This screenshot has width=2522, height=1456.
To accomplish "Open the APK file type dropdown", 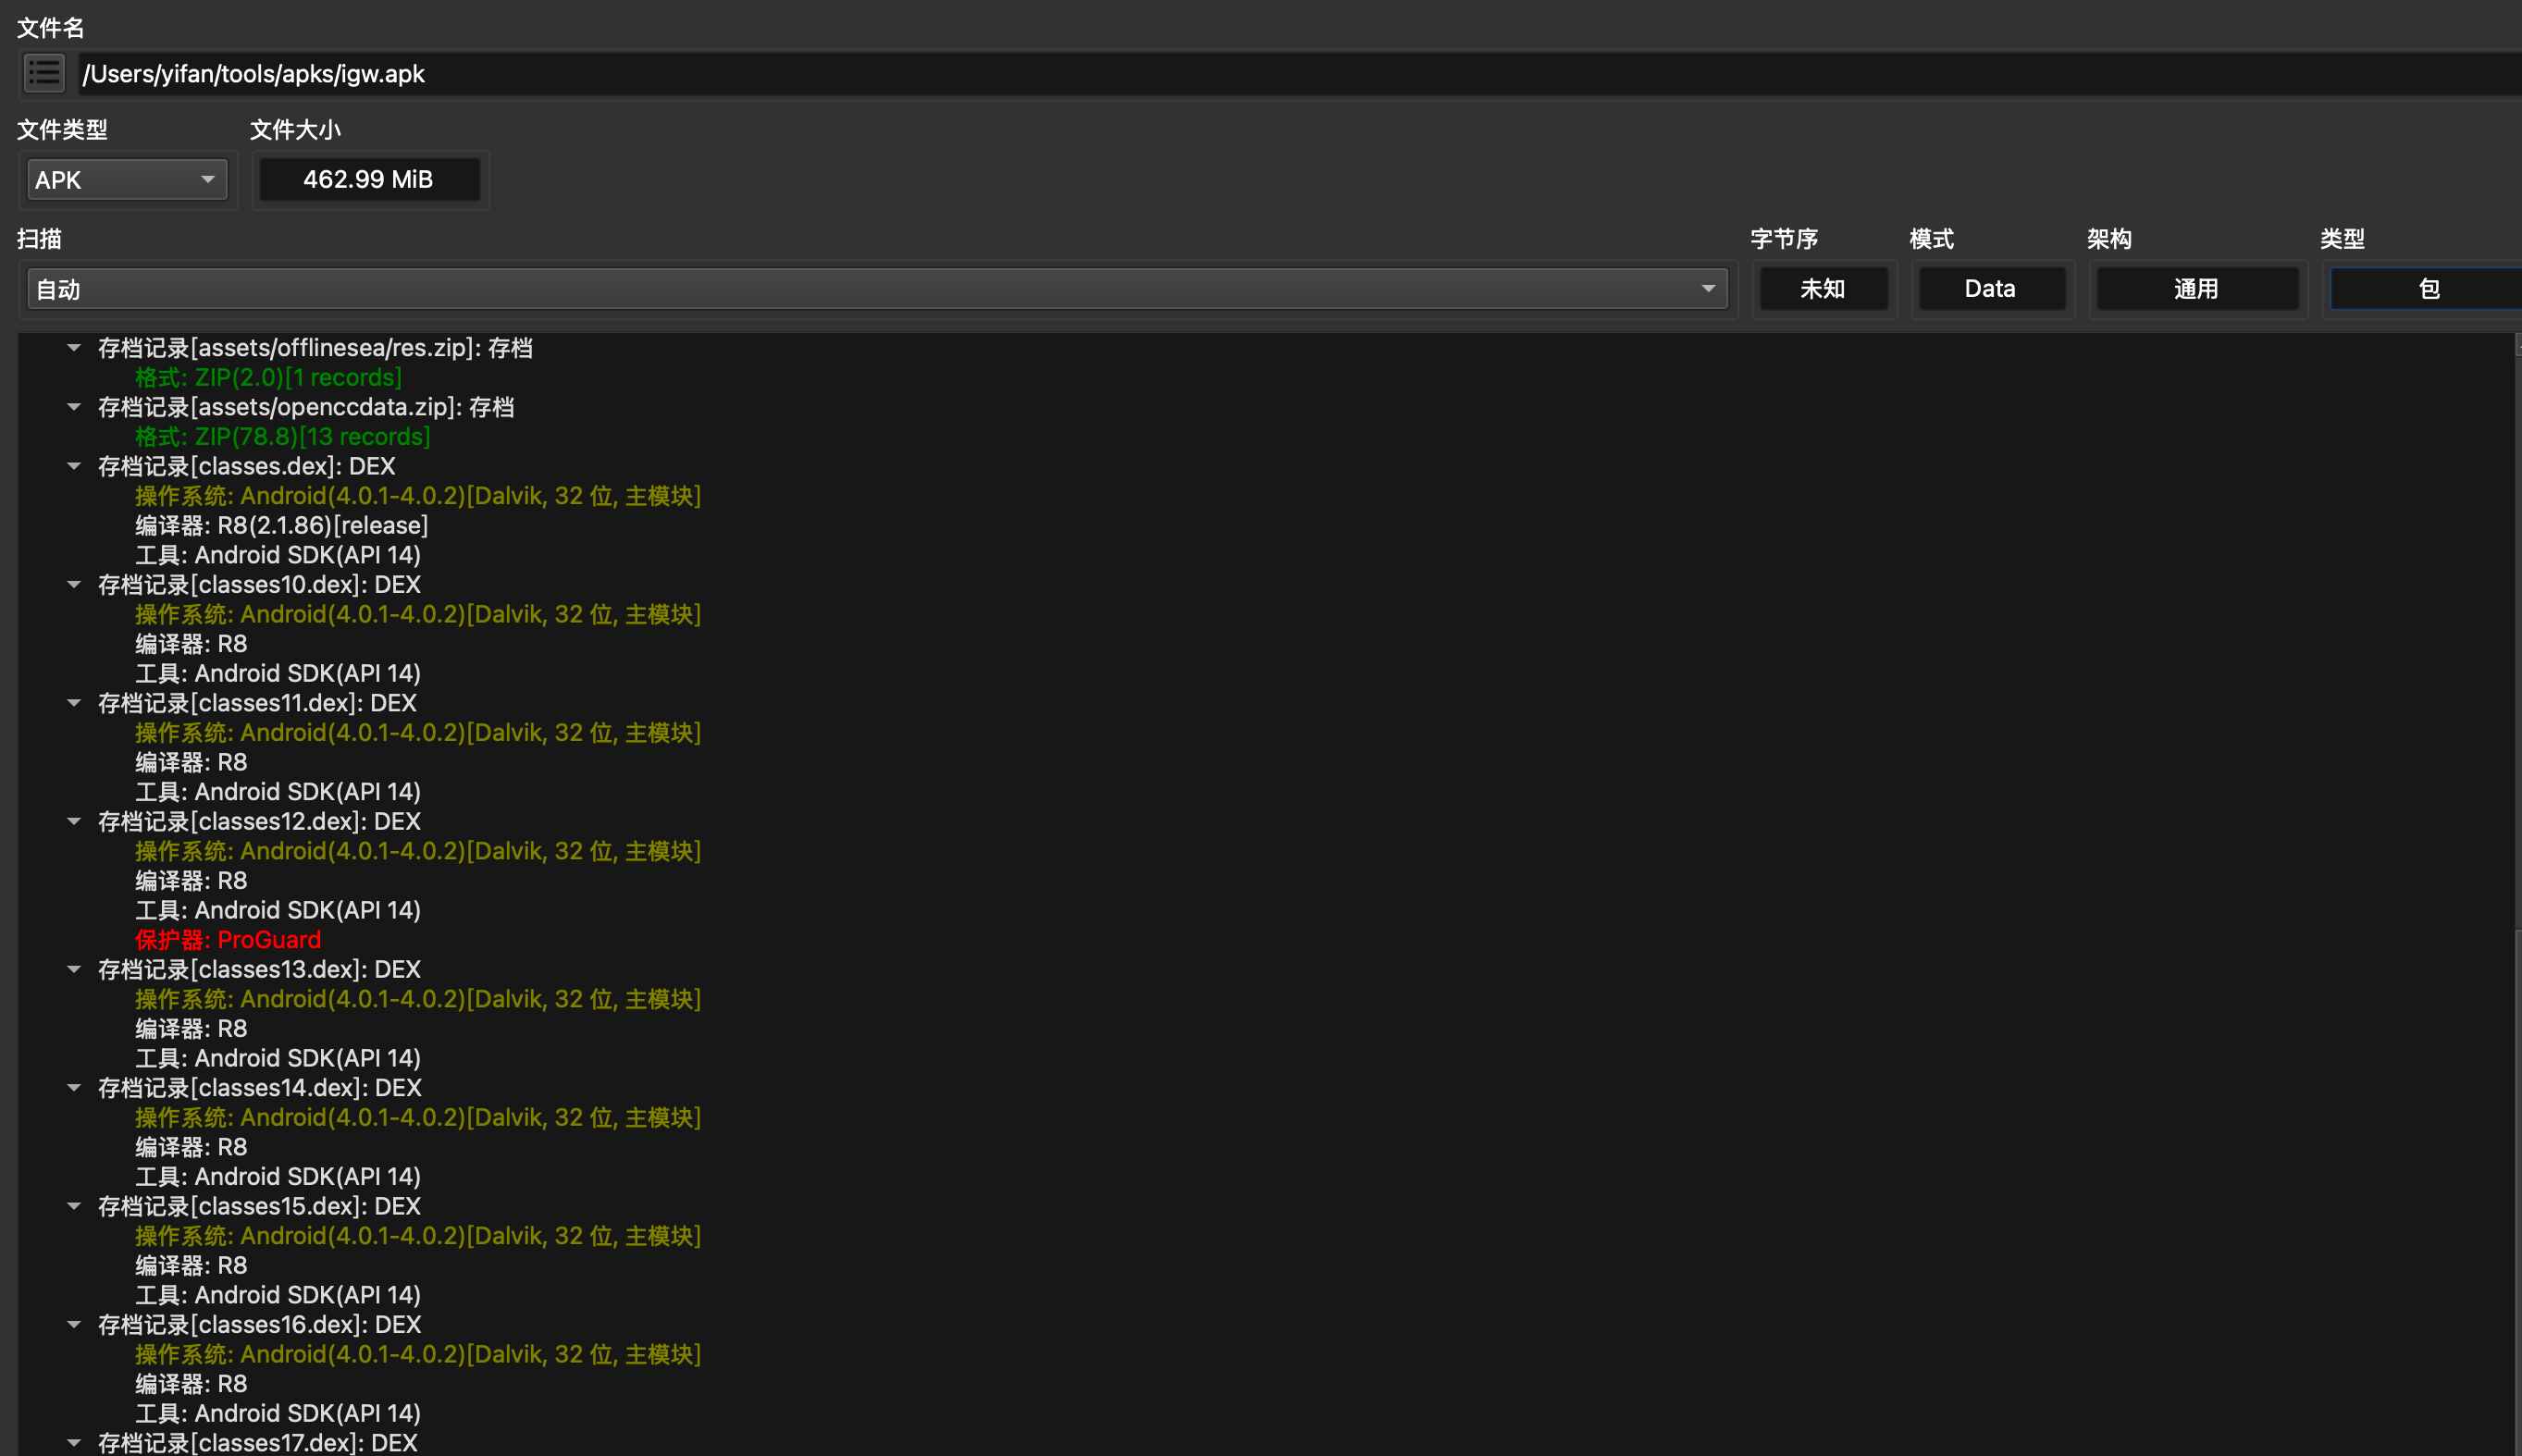I will (126, 180).
